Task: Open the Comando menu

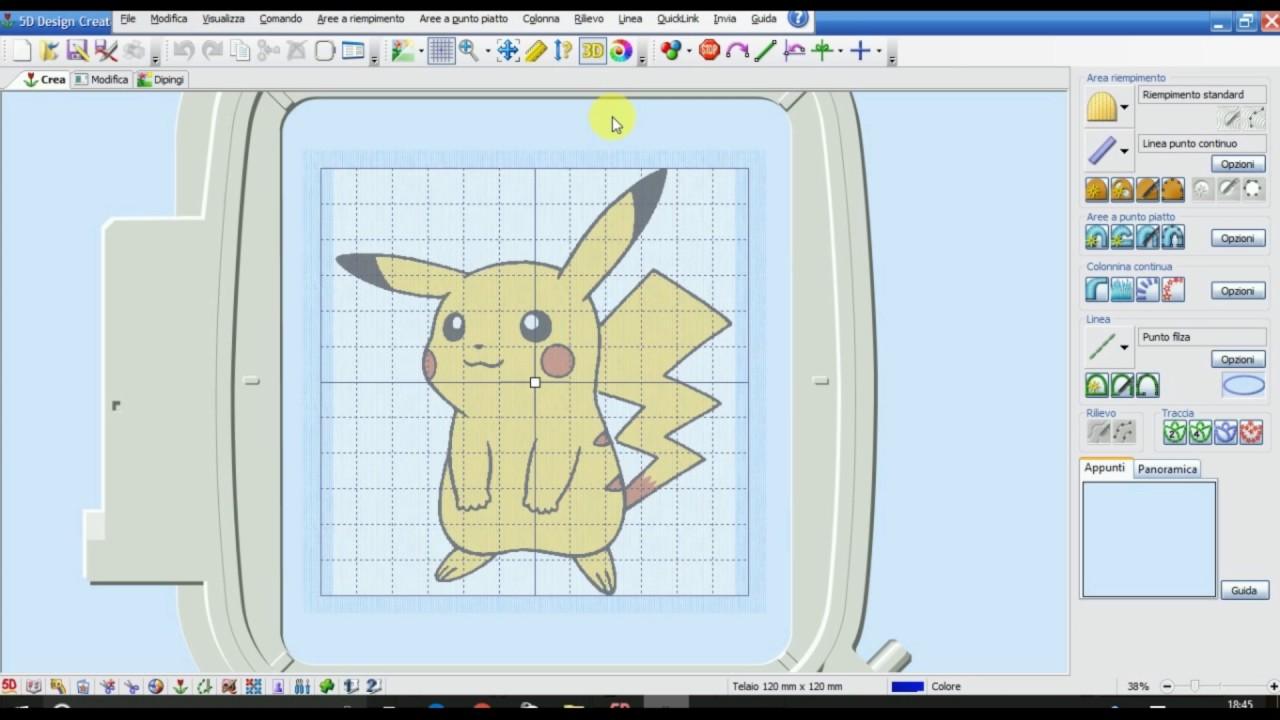Action: point(281,18)
